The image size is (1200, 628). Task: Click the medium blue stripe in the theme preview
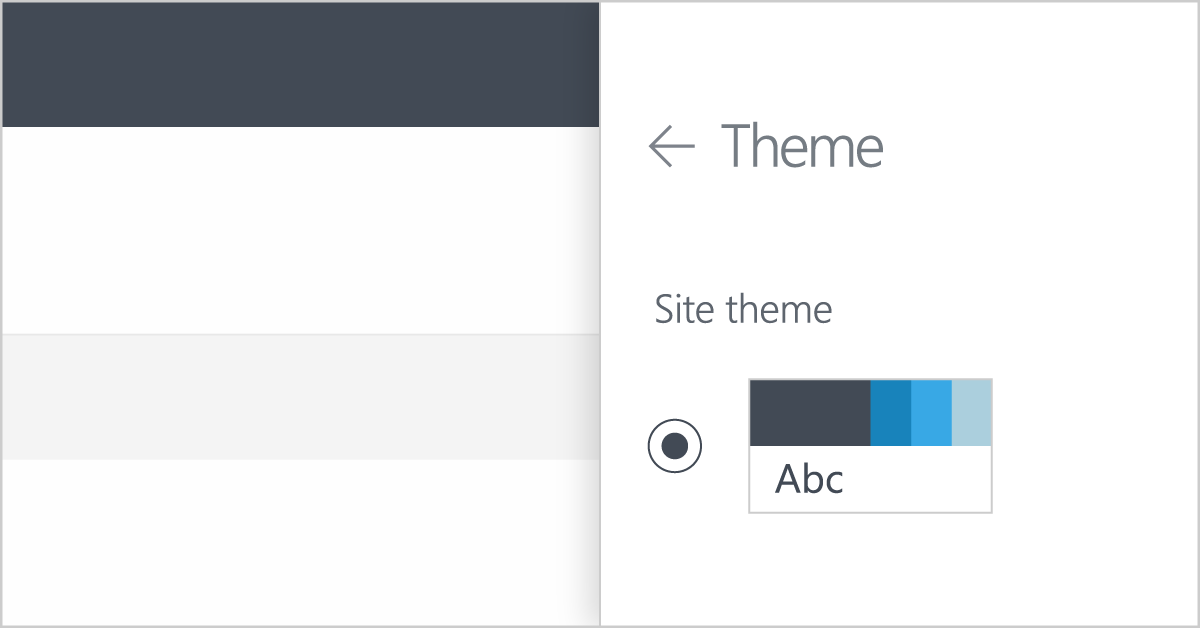point(889,412)
